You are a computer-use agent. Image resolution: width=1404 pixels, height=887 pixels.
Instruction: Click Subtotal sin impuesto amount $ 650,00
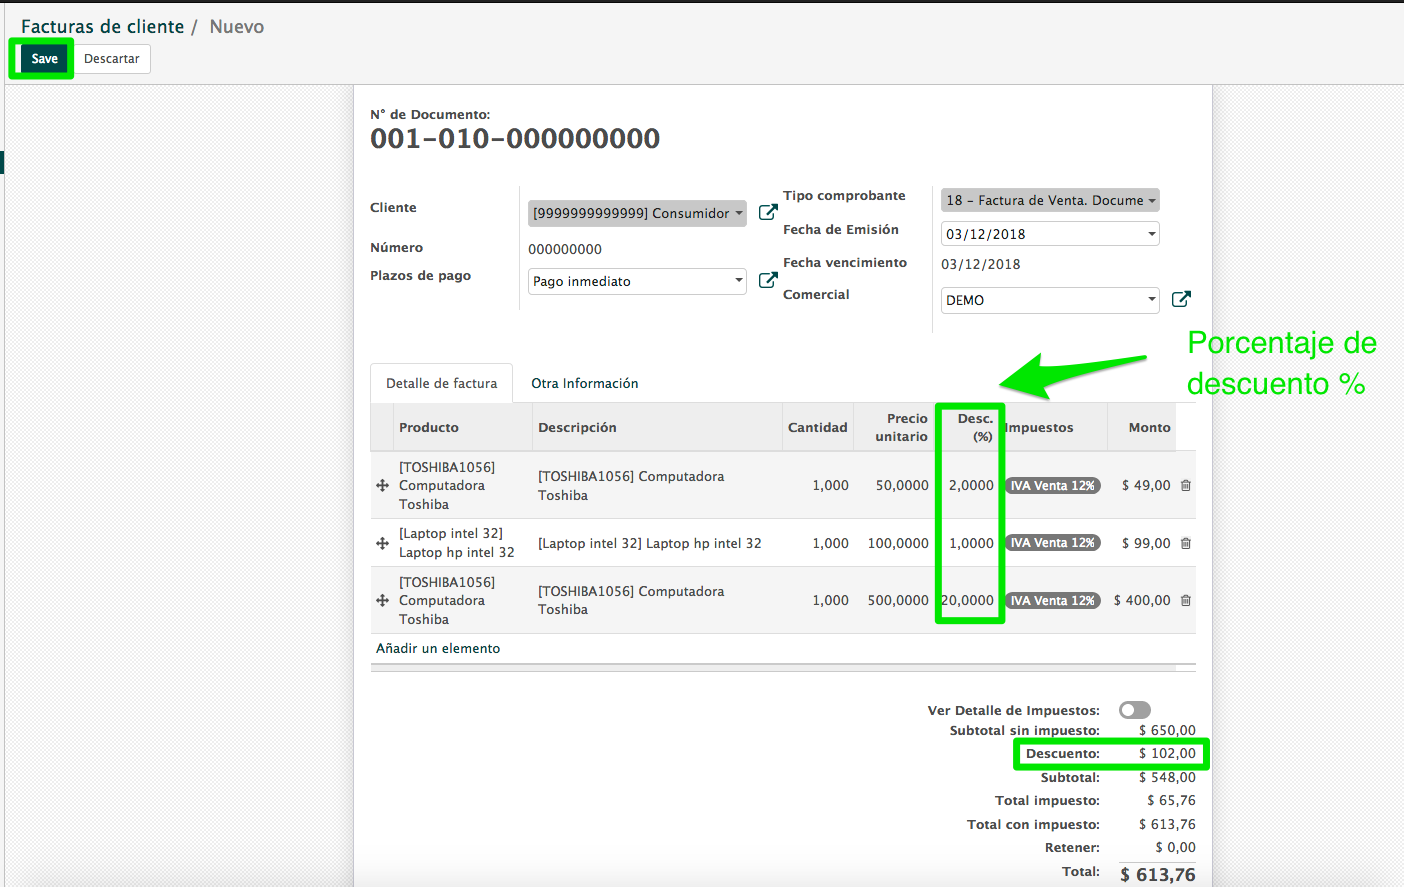1167,730
